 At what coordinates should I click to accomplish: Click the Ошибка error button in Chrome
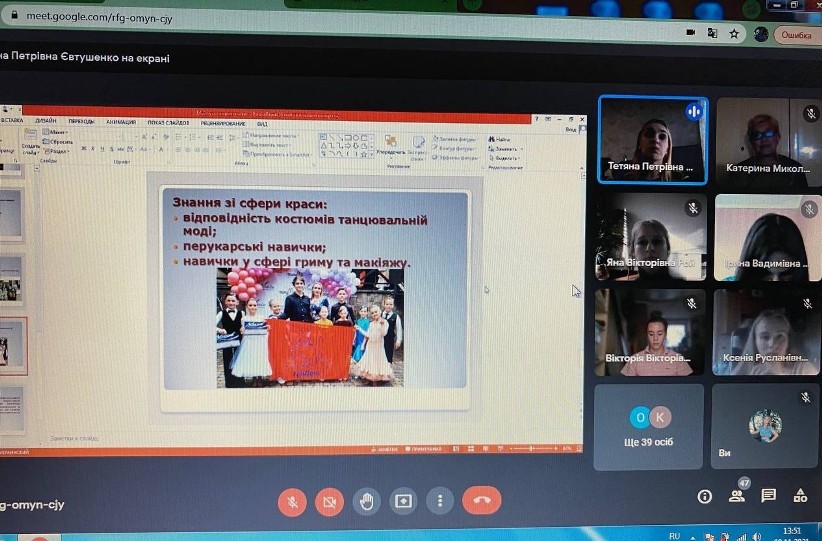coord(797,35)
